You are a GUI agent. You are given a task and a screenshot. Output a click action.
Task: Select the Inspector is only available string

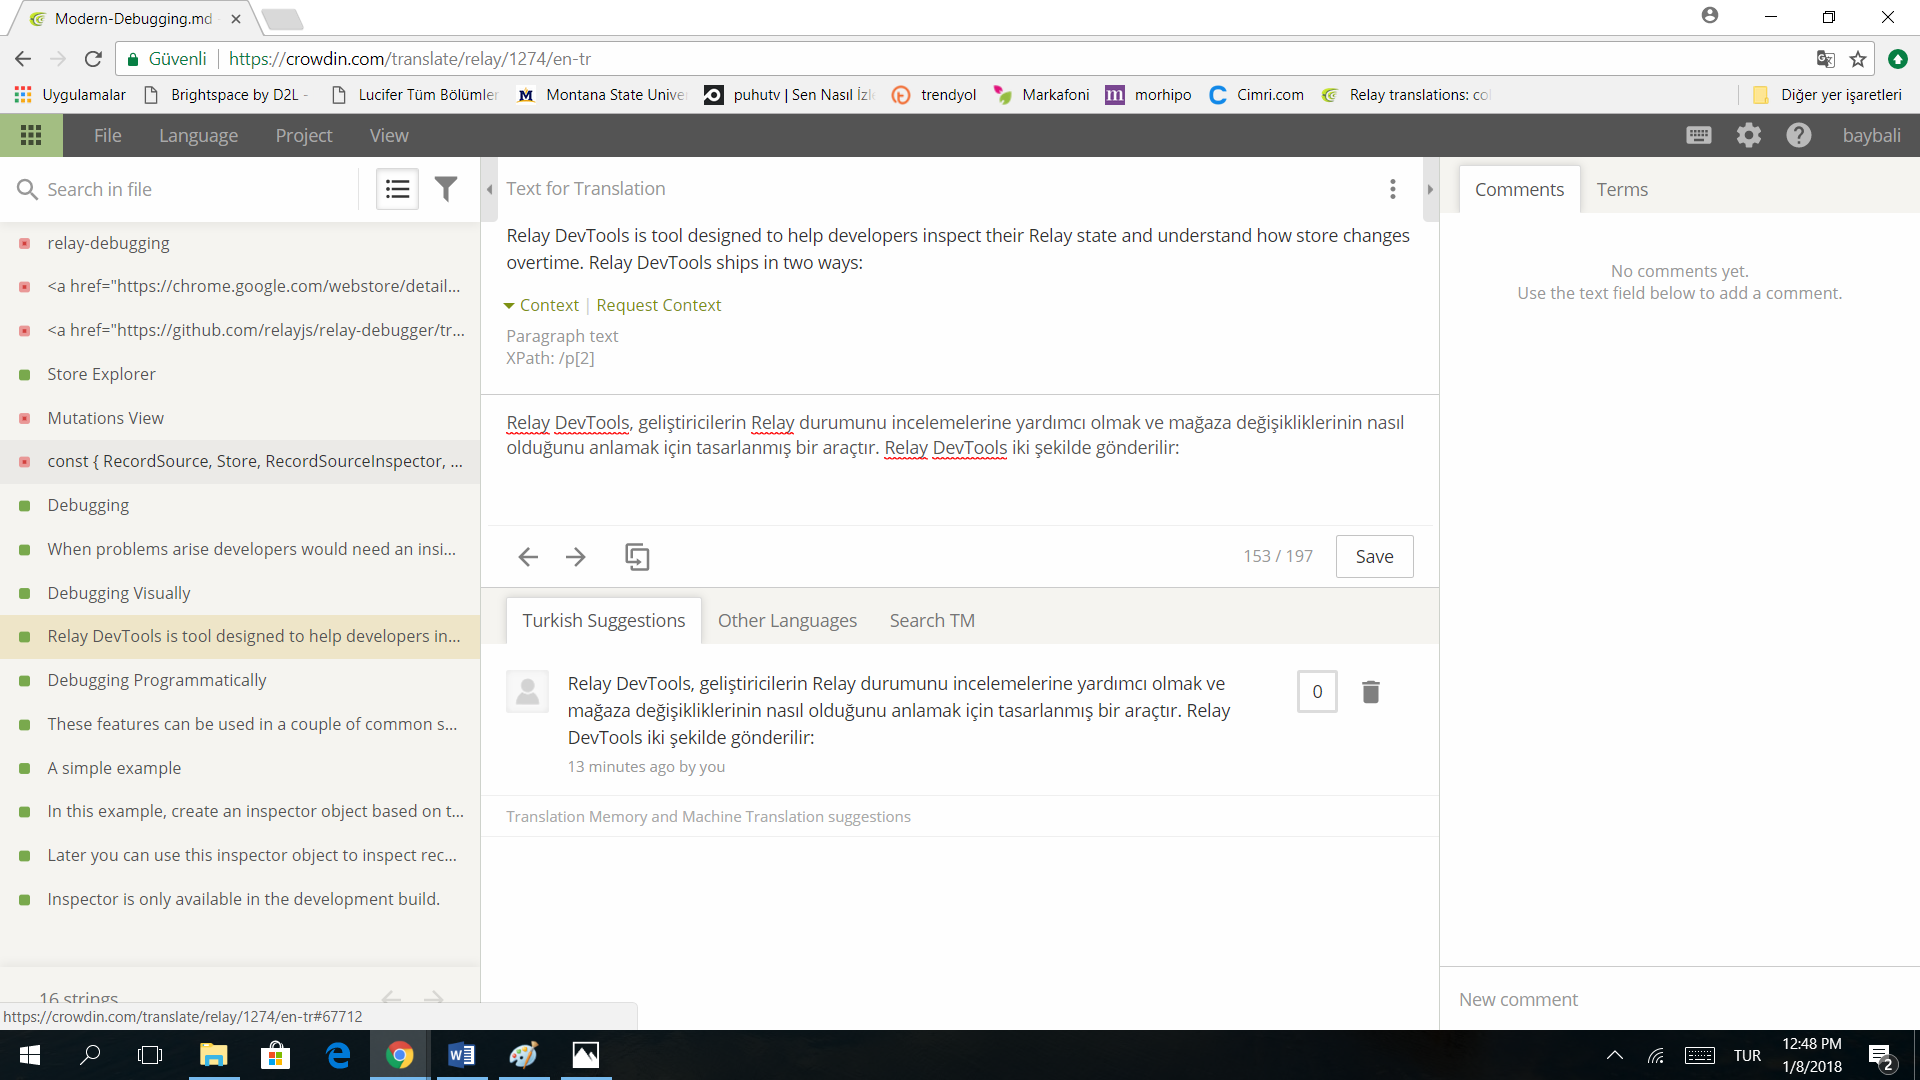click(240, 899)
